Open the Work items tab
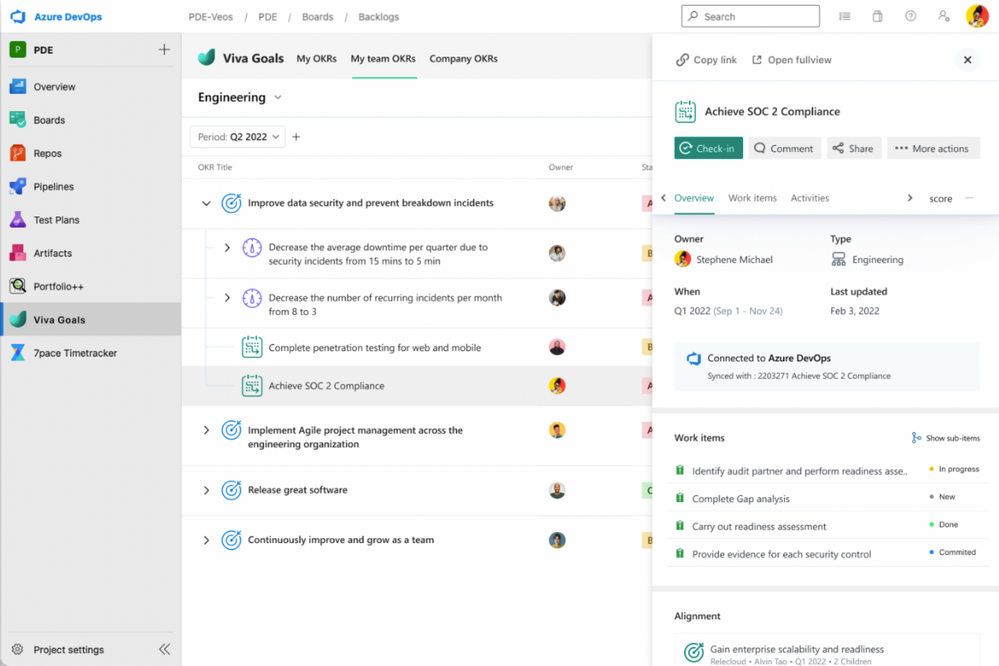Viewport: 999px width, 666px height. coord(752,198)
